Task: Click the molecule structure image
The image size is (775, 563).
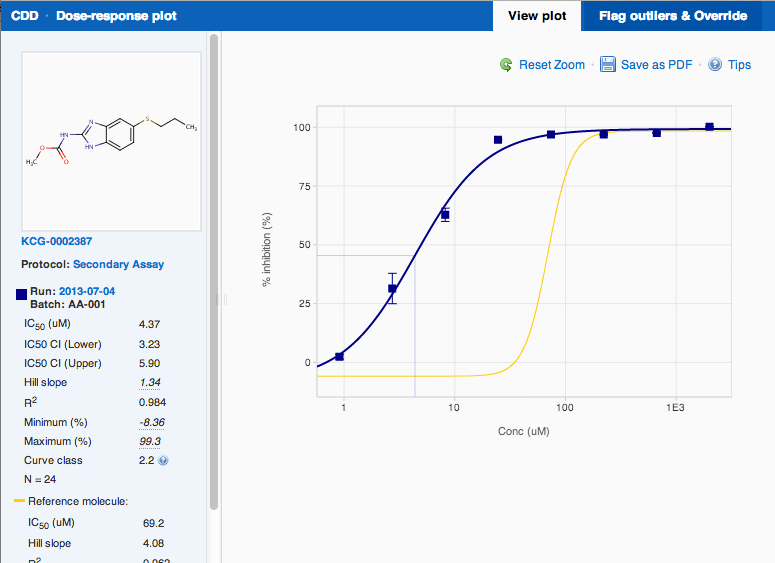Action: click(x=111, y=141)
